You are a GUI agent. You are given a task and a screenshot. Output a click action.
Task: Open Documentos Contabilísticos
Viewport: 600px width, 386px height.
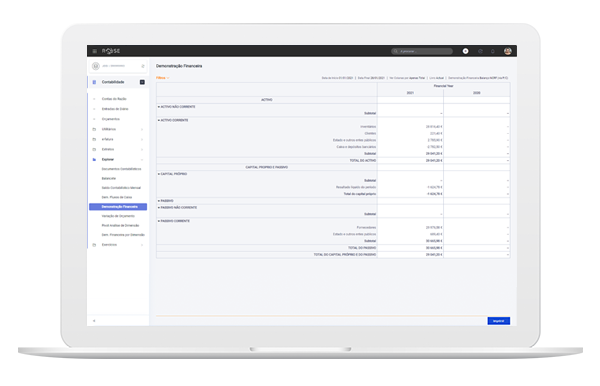tap(121, 169)
